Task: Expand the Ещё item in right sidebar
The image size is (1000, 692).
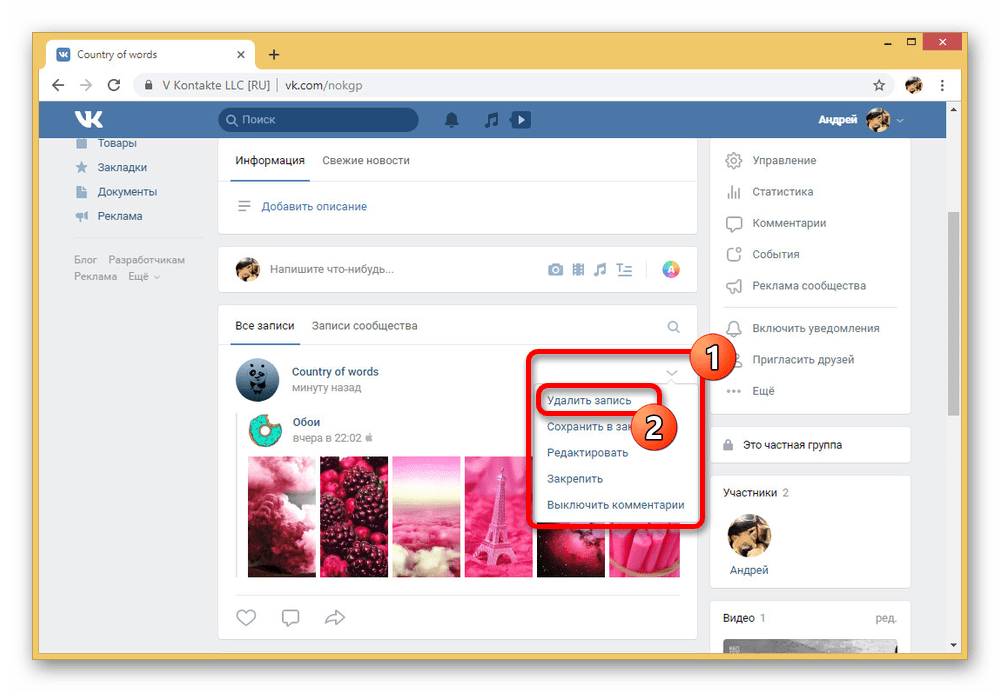Action: tap(763, 391)
